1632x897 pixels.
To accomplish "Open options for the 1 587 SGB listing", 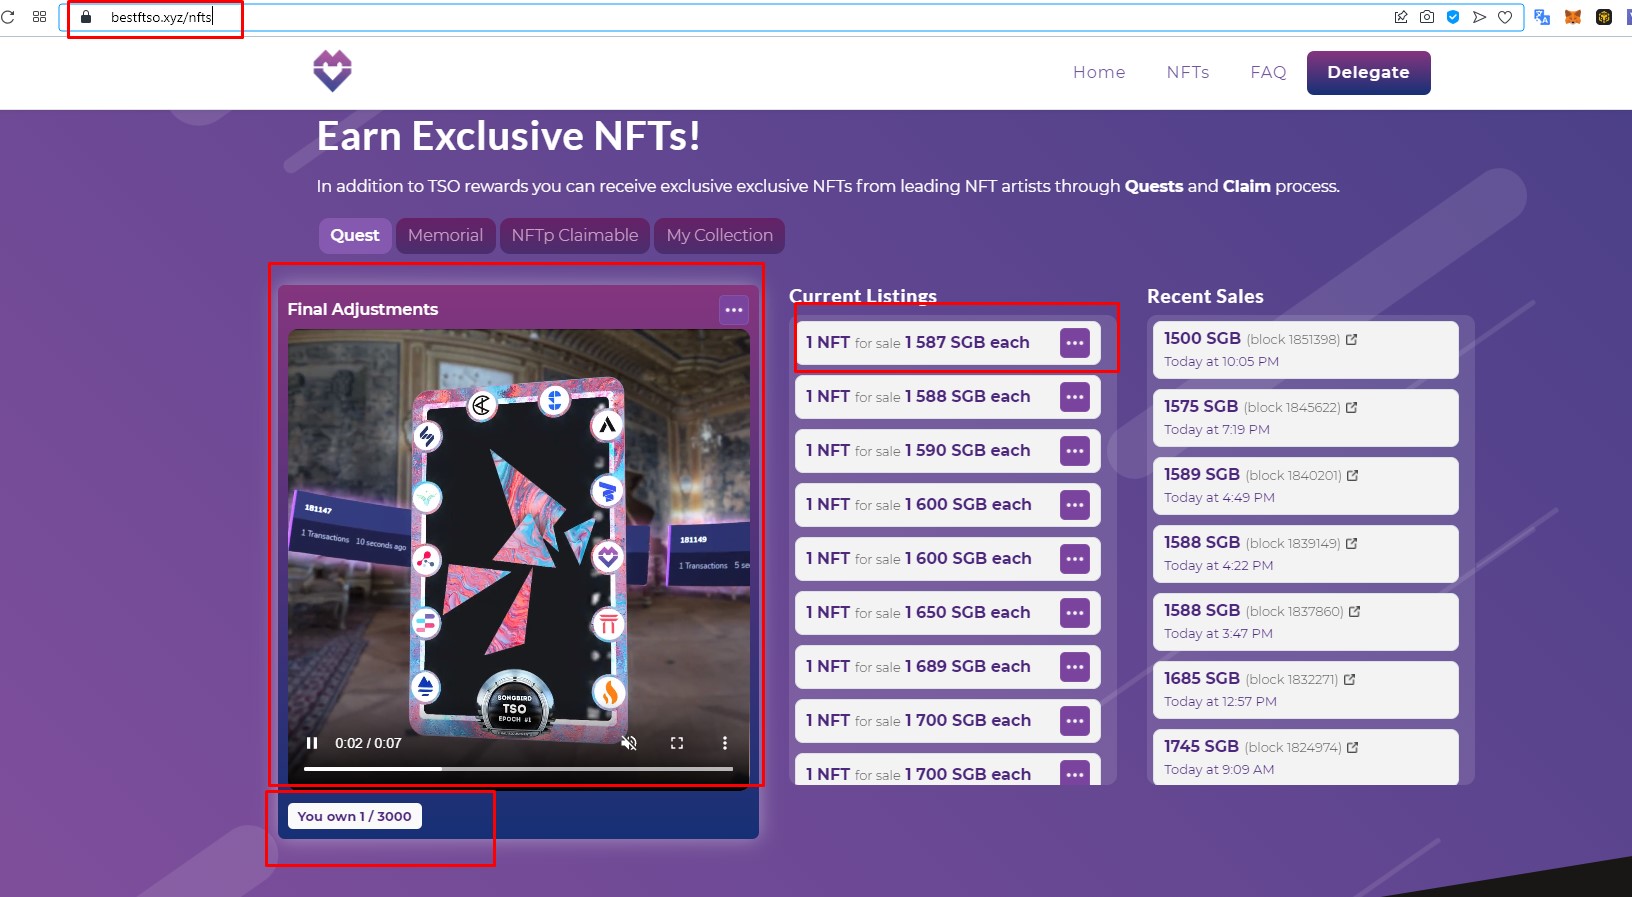I will pos(1075,343).
